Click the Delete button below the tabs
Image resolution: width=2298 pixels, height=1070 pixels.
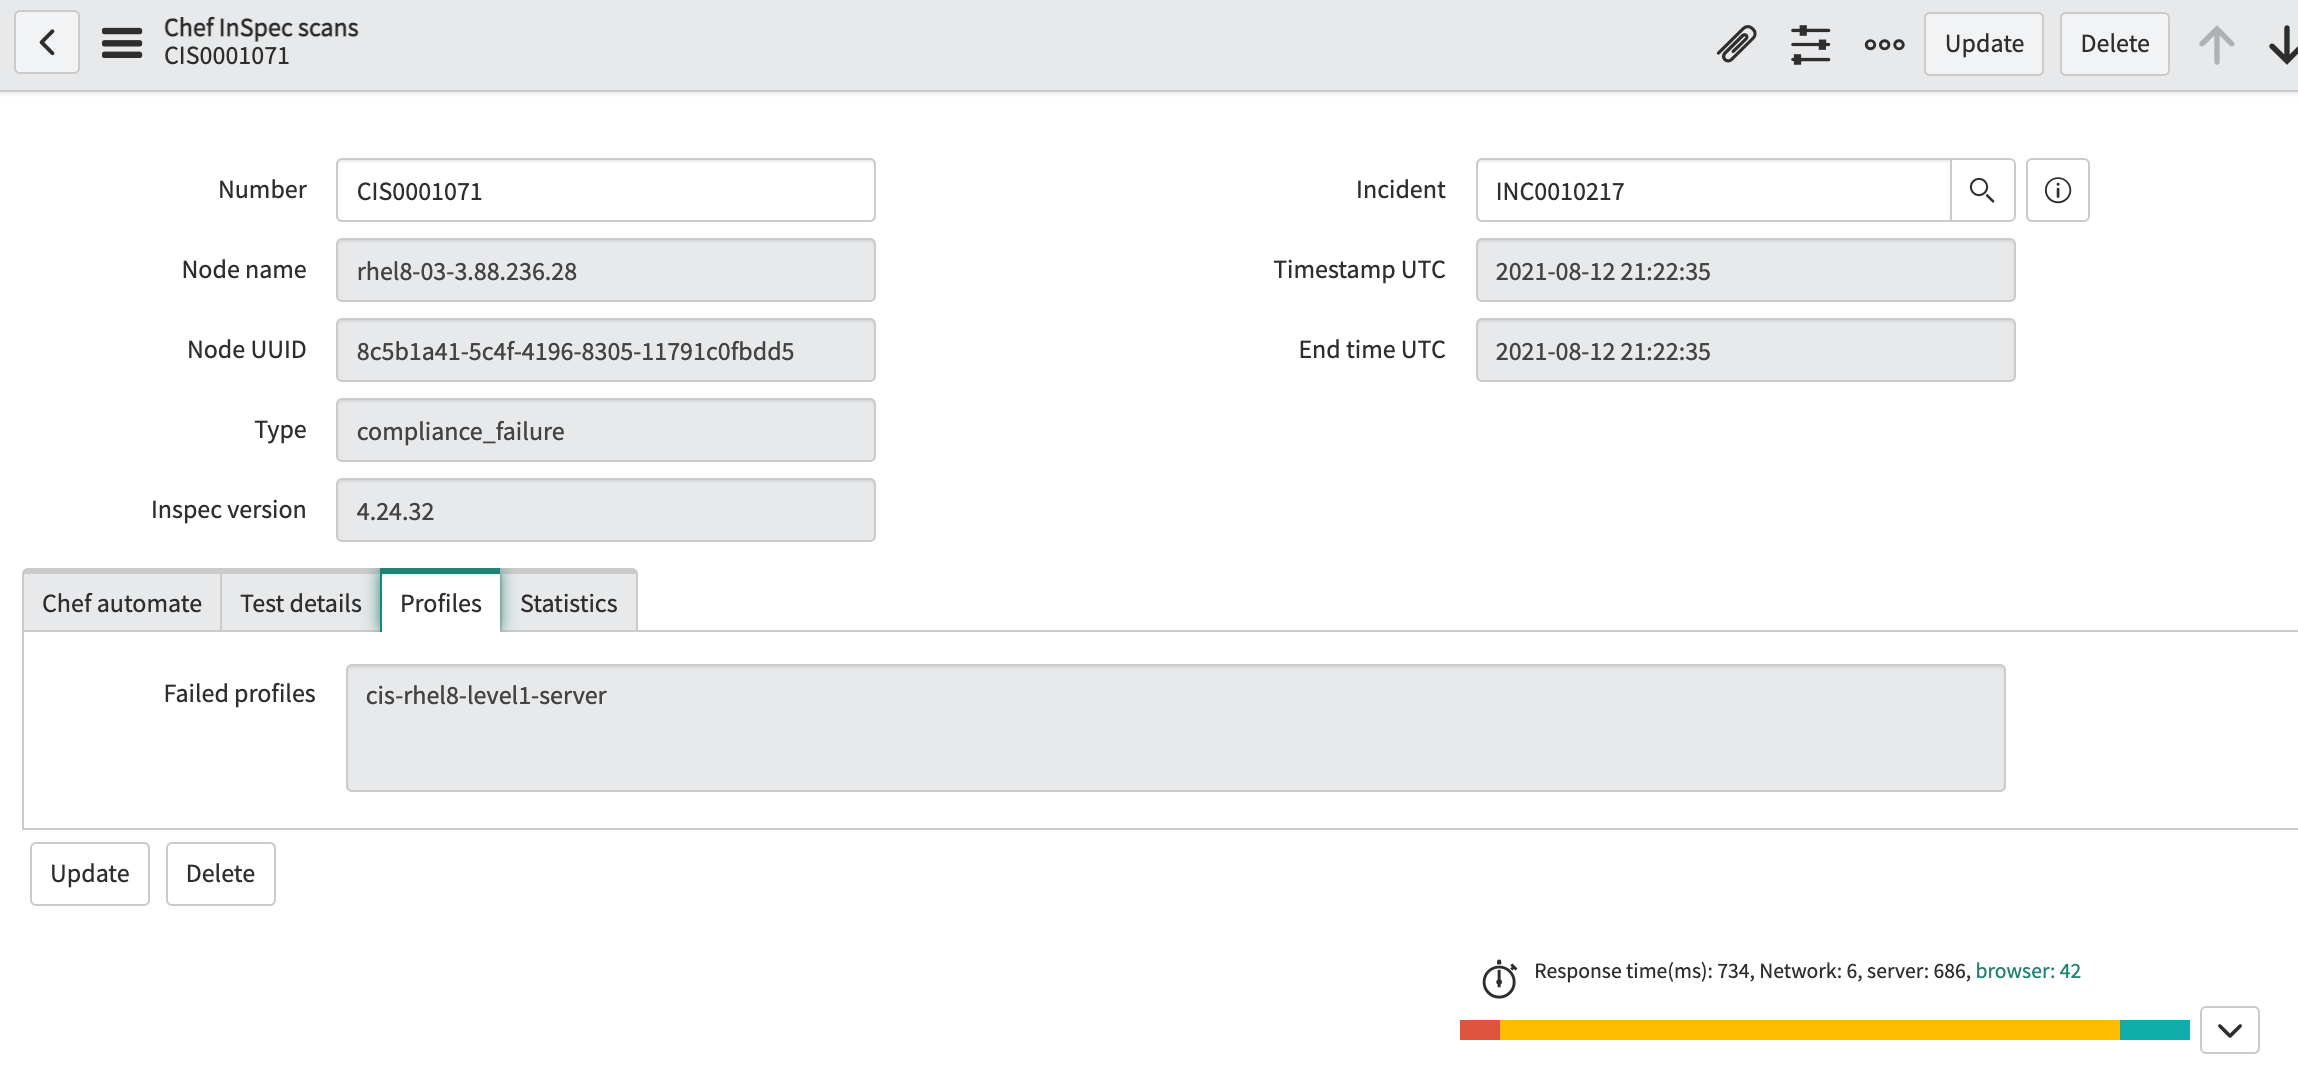pyautogui.click(x=220, y=873)
